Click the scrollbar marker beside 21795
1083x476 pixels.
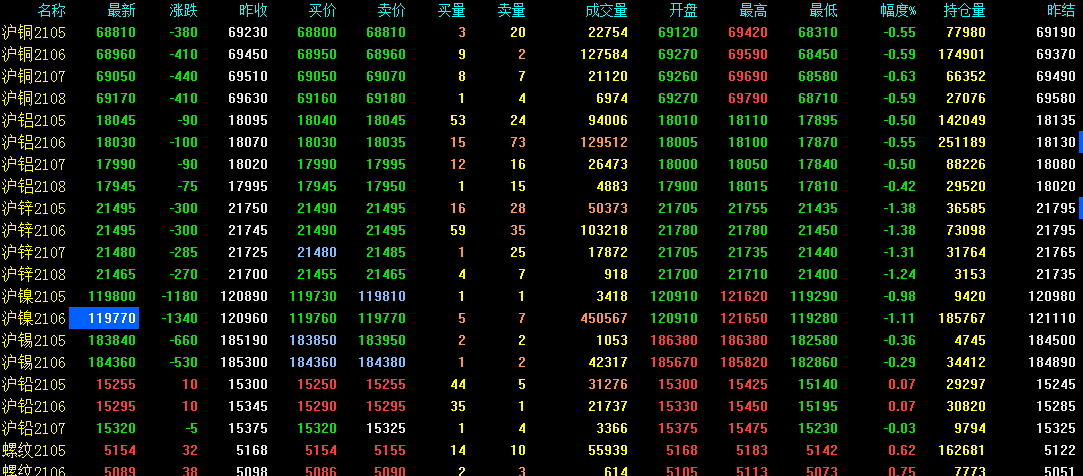tap(1080, 207)
